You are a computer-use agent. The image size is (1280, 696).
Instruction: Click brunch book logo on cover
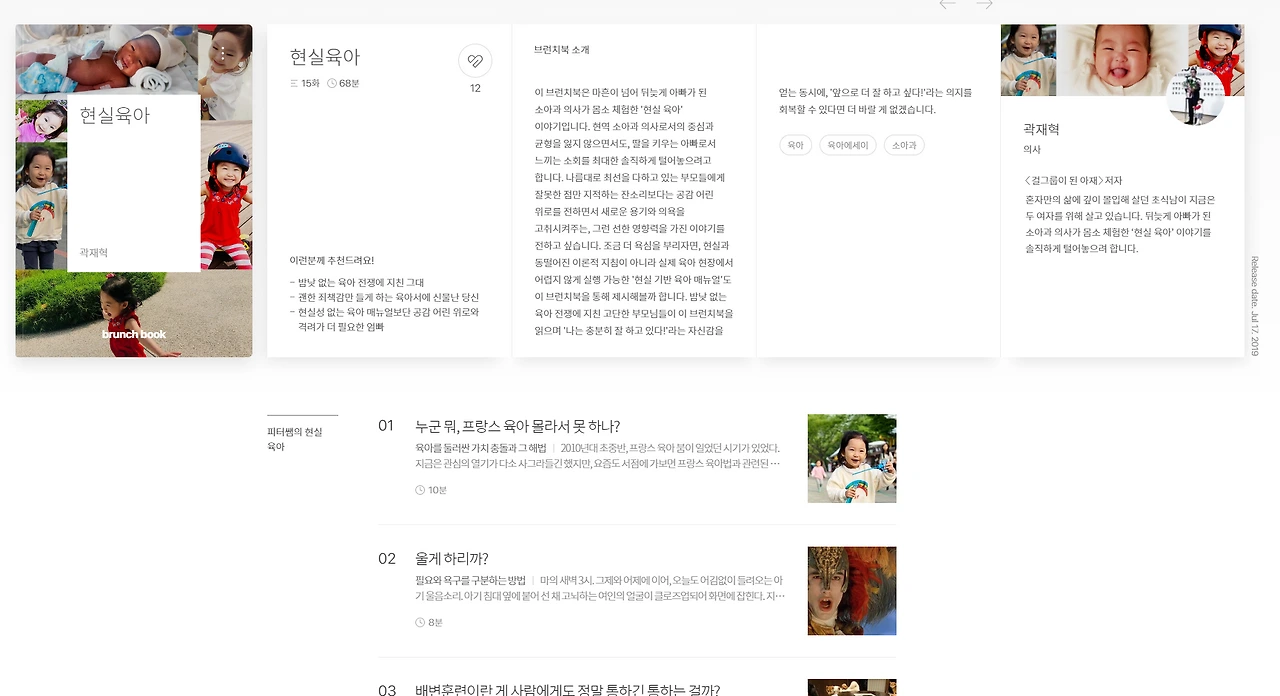[134, 334]
